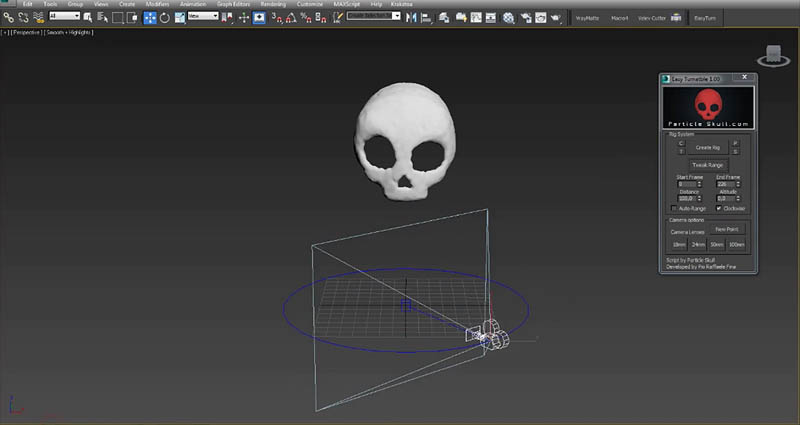The height and width of the screenshot is (425, 800).
Task: Select the Rotate tool icon
Action: point(165,17)
